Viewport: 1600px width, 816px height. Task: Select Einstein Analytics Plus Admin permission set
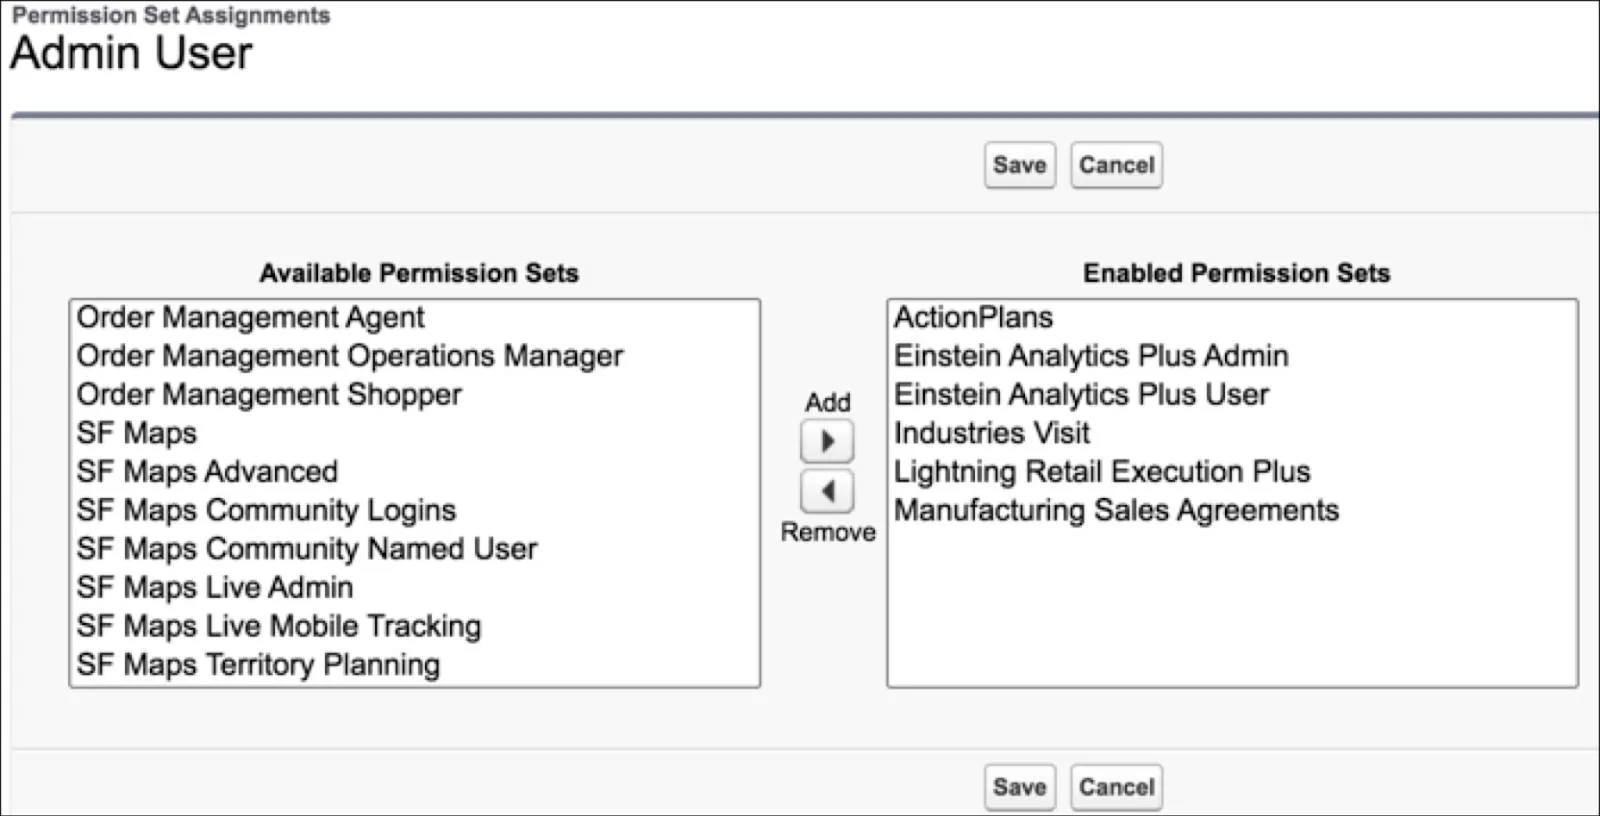1091,355
